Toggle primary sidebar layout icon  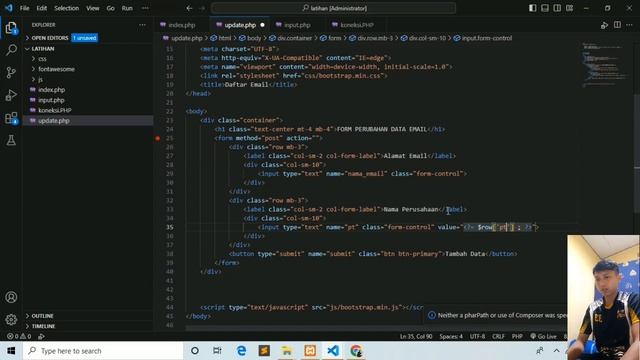[x=532, y=8]
